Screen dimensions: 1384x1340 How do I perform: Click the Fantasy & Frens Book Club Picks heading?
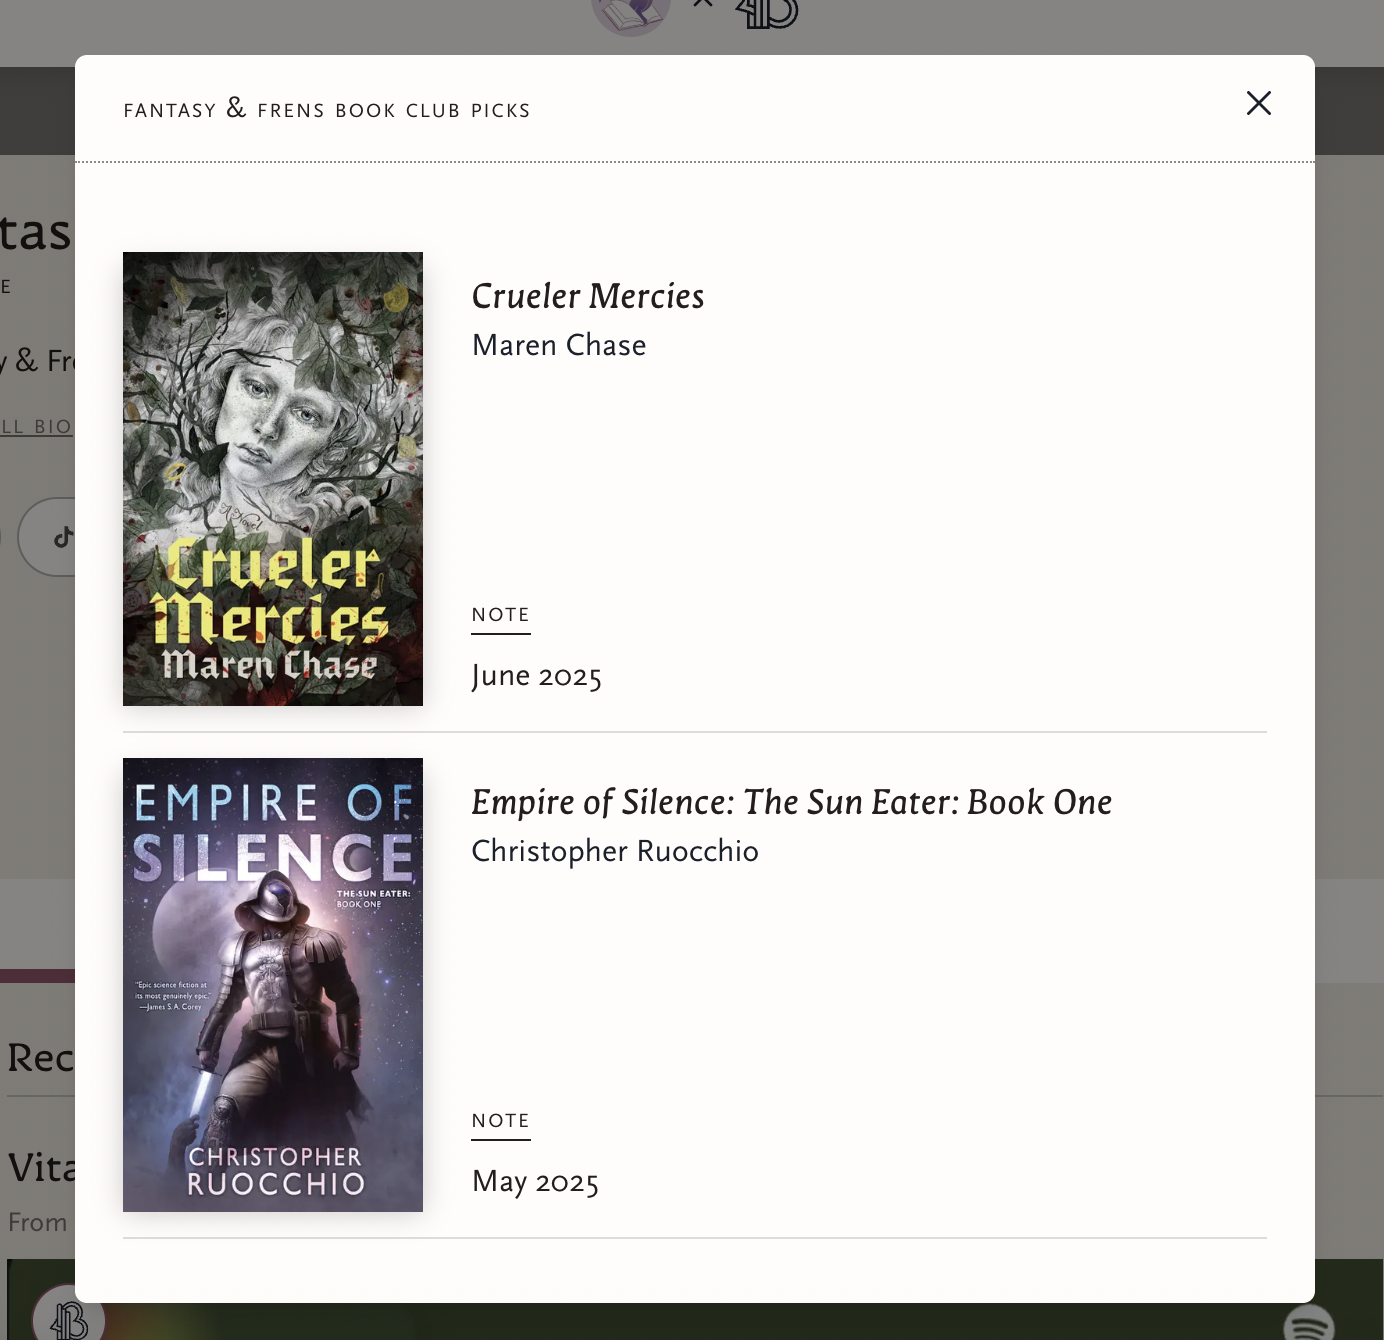click(327, 109)
